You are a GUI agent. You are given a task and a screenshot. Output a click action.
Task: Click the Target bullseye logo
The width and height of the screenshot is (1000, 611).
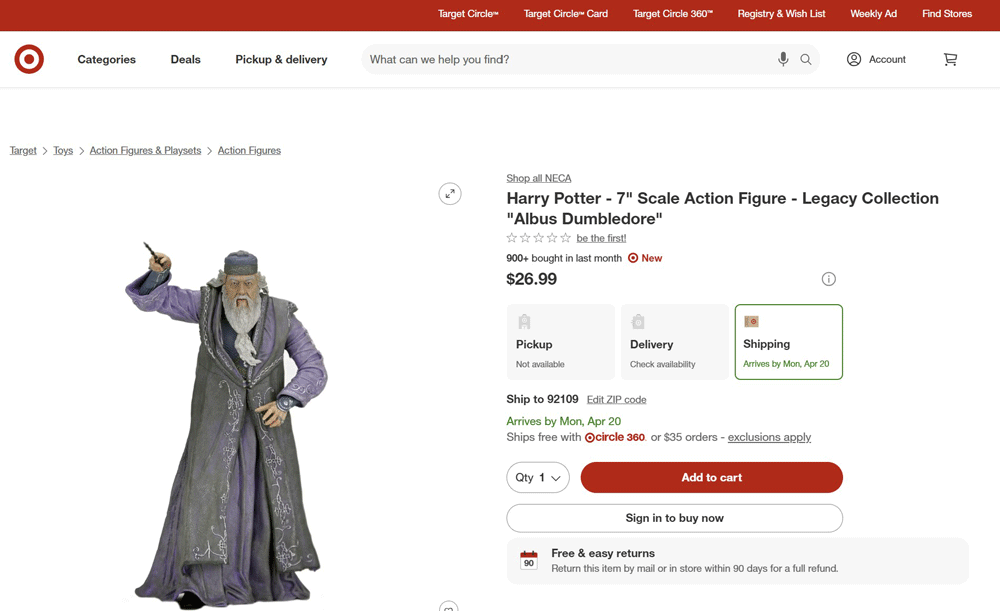29,59
